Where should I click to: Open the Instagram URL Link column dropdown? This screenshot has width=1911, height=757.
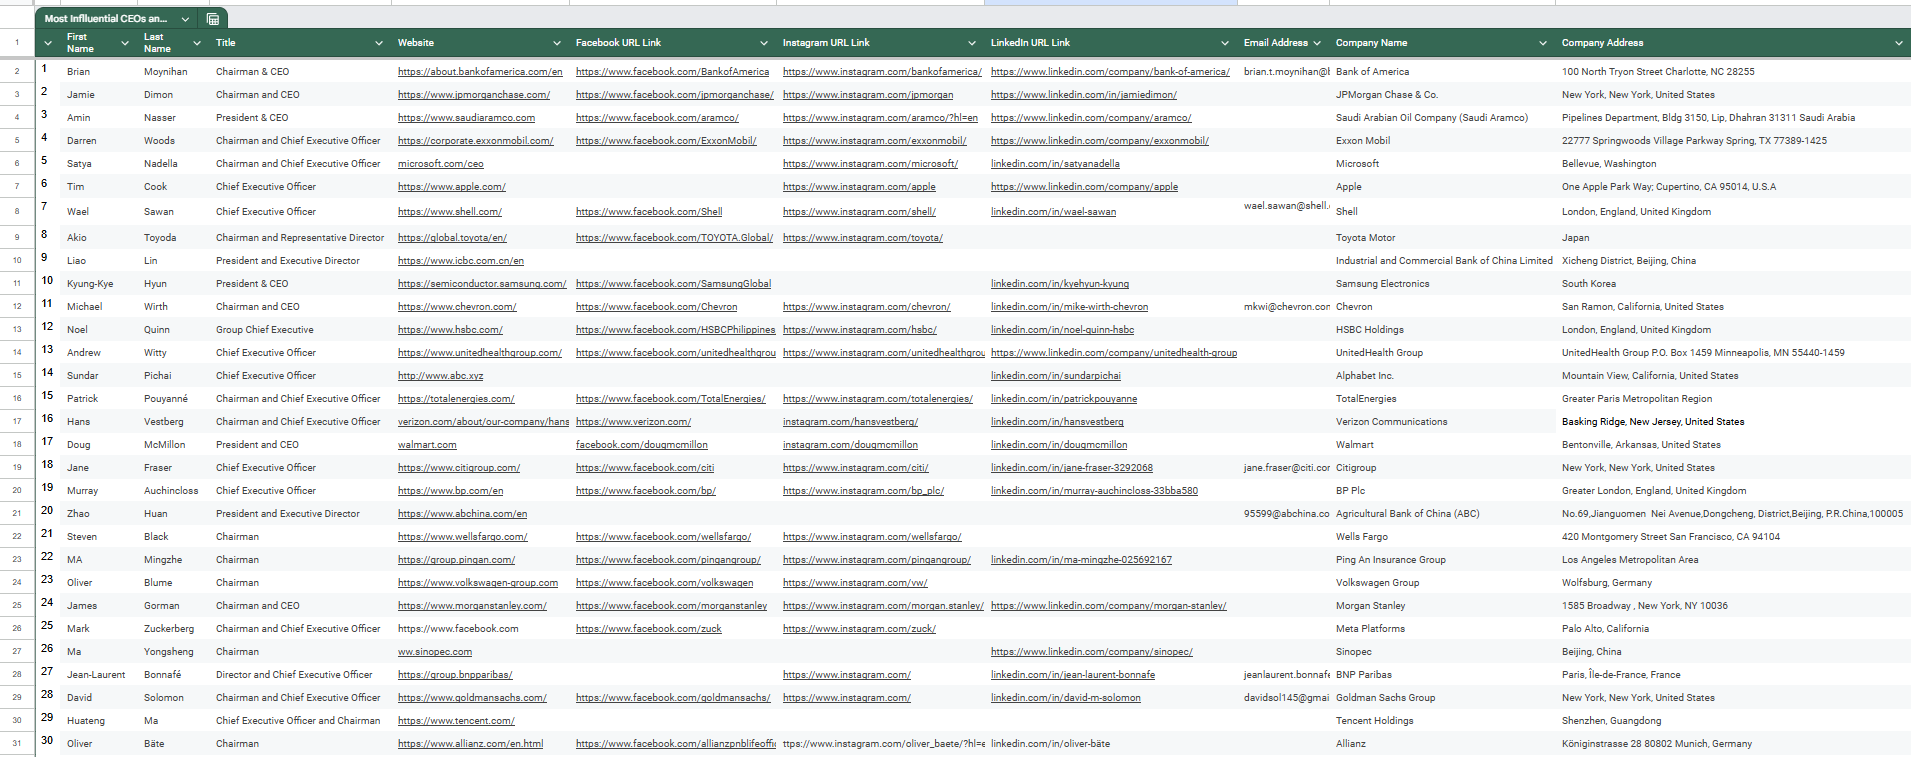point(972,43)
